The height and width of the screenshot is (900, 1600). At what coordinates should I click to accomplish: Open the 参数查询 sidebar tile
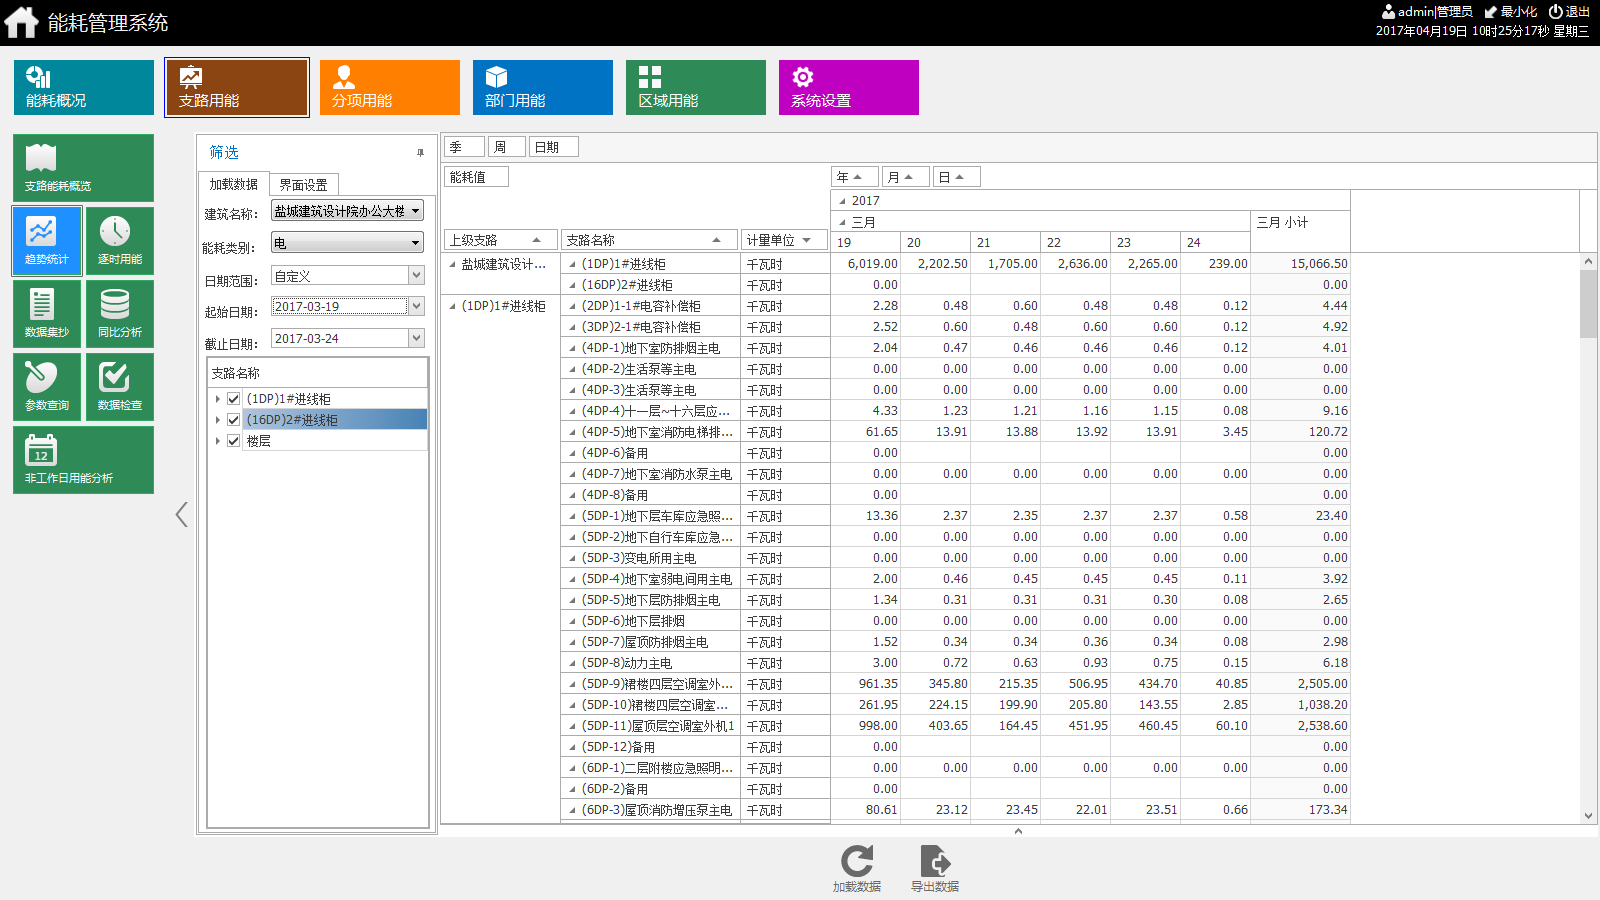tap(47, 387)
